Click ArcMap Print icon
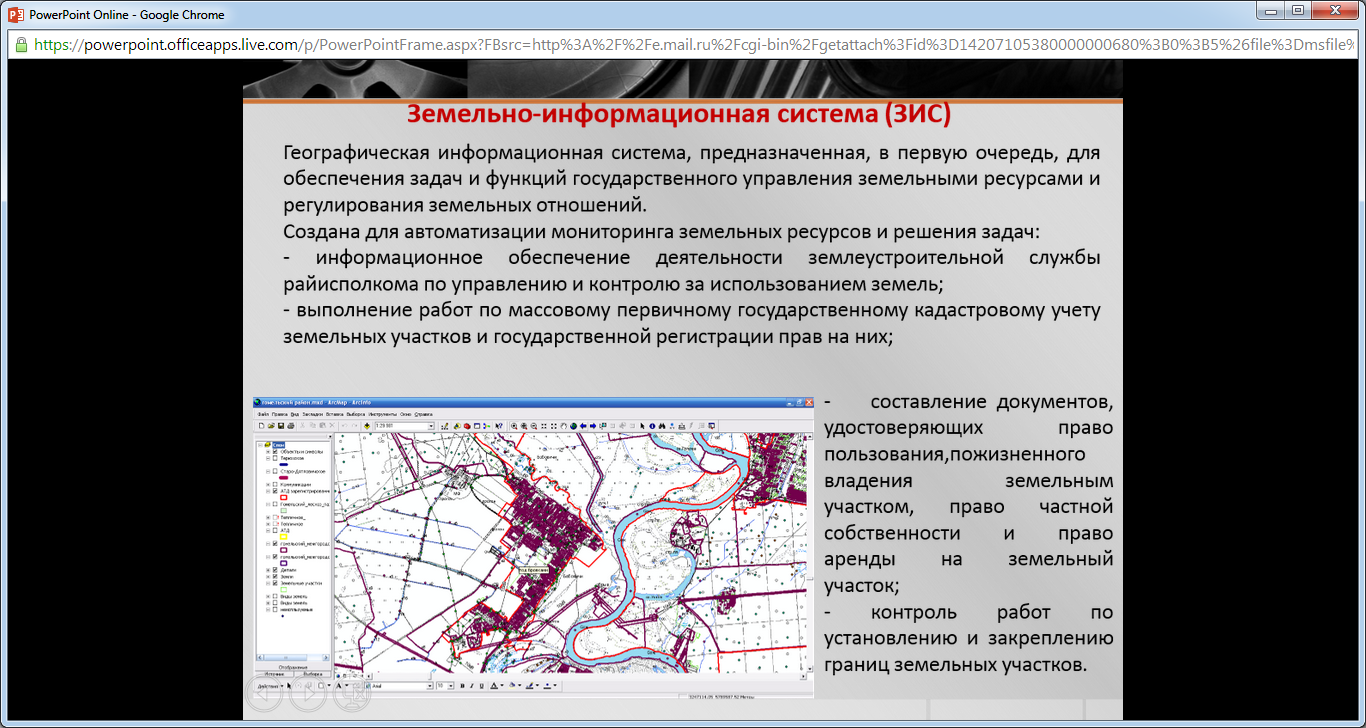1366x728 pixels. click(x=291, y=426)
